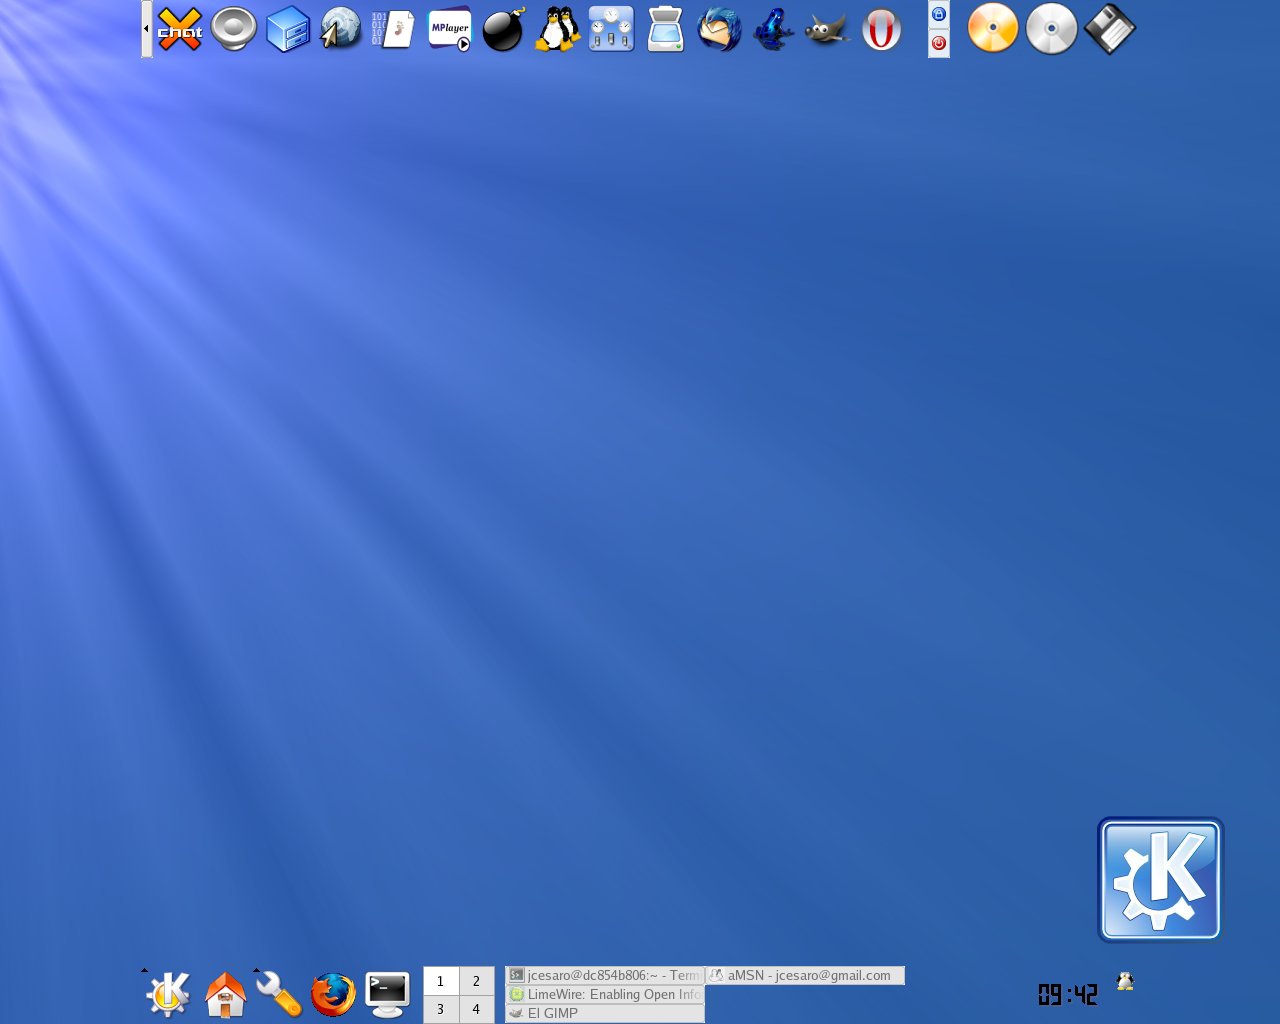
Task: Activate the El GIMP taskbar entry
Action: 605,1013
